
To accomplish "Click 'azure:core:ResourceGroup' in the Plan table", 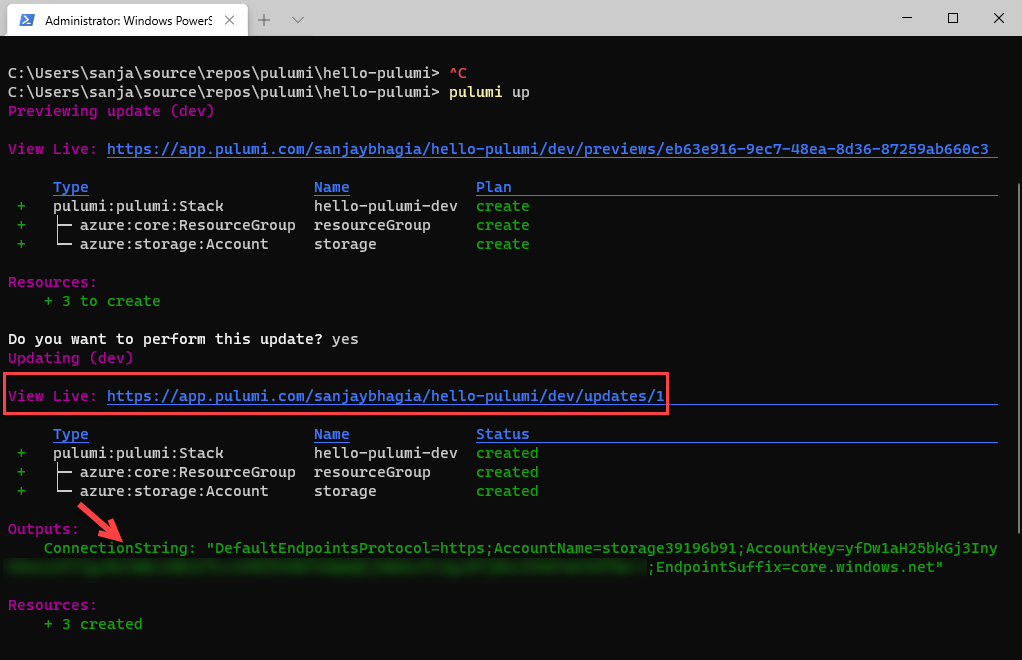I will click(x=188, y=225).
